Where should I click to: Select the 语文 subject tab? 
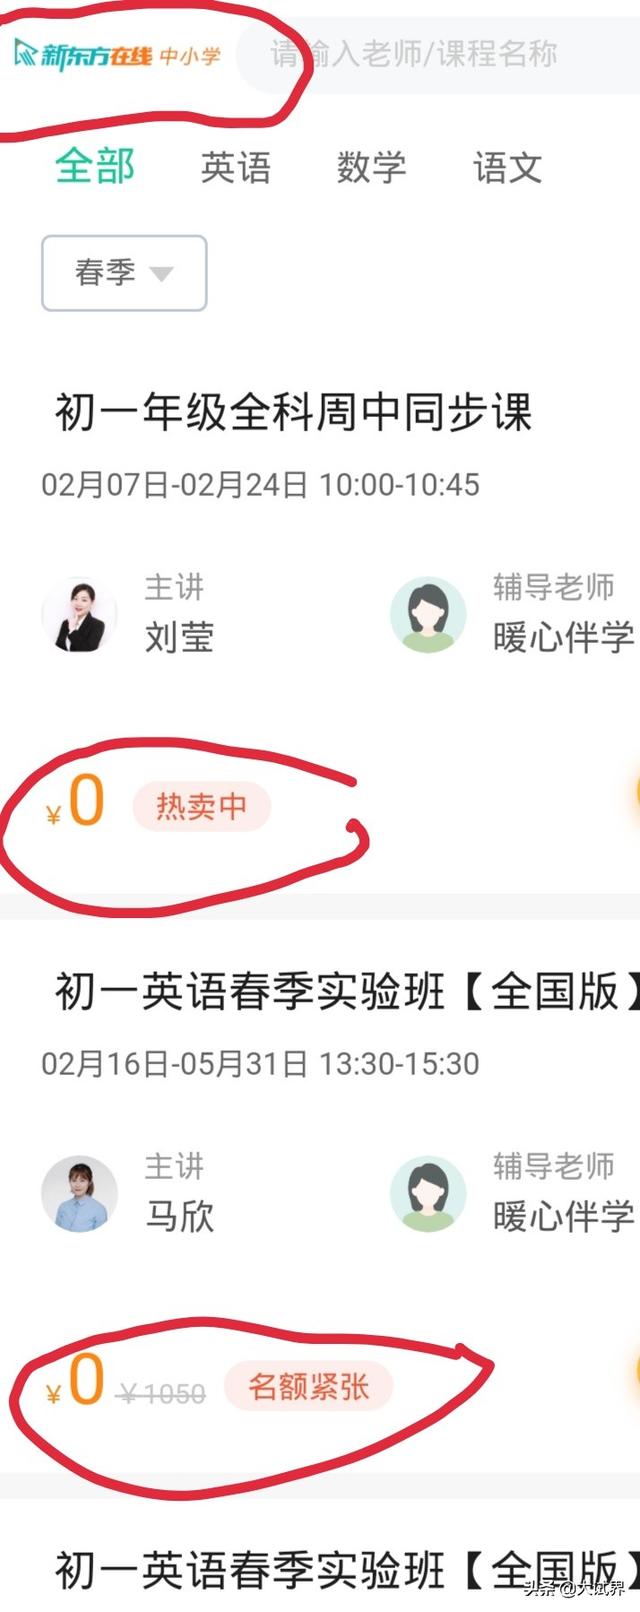click(508, 167)
